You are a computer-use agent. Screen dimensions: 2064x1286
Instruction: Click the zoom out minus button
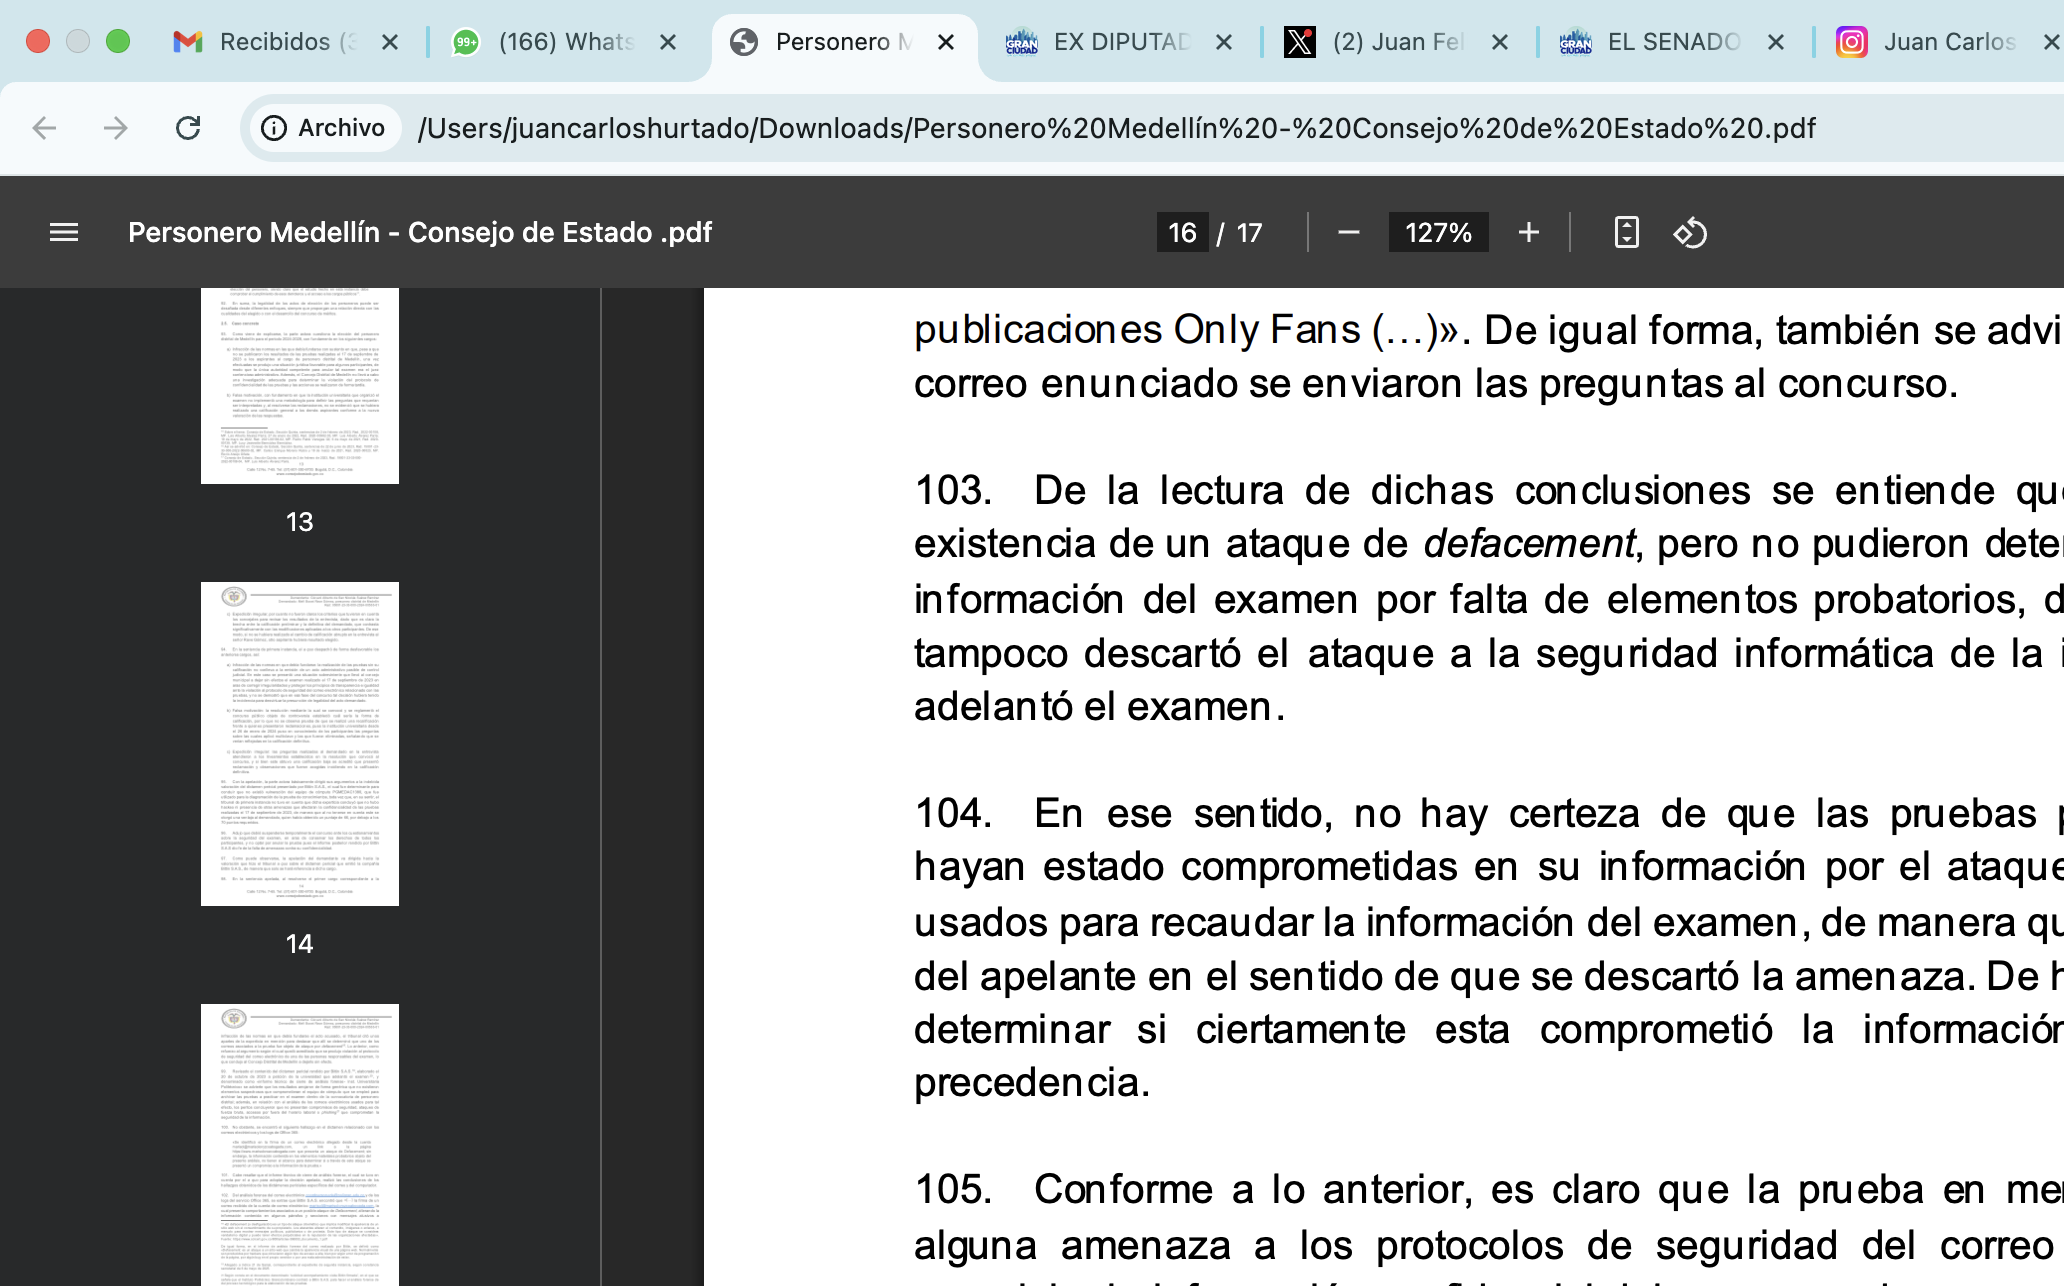click(x=1348, y=233)
